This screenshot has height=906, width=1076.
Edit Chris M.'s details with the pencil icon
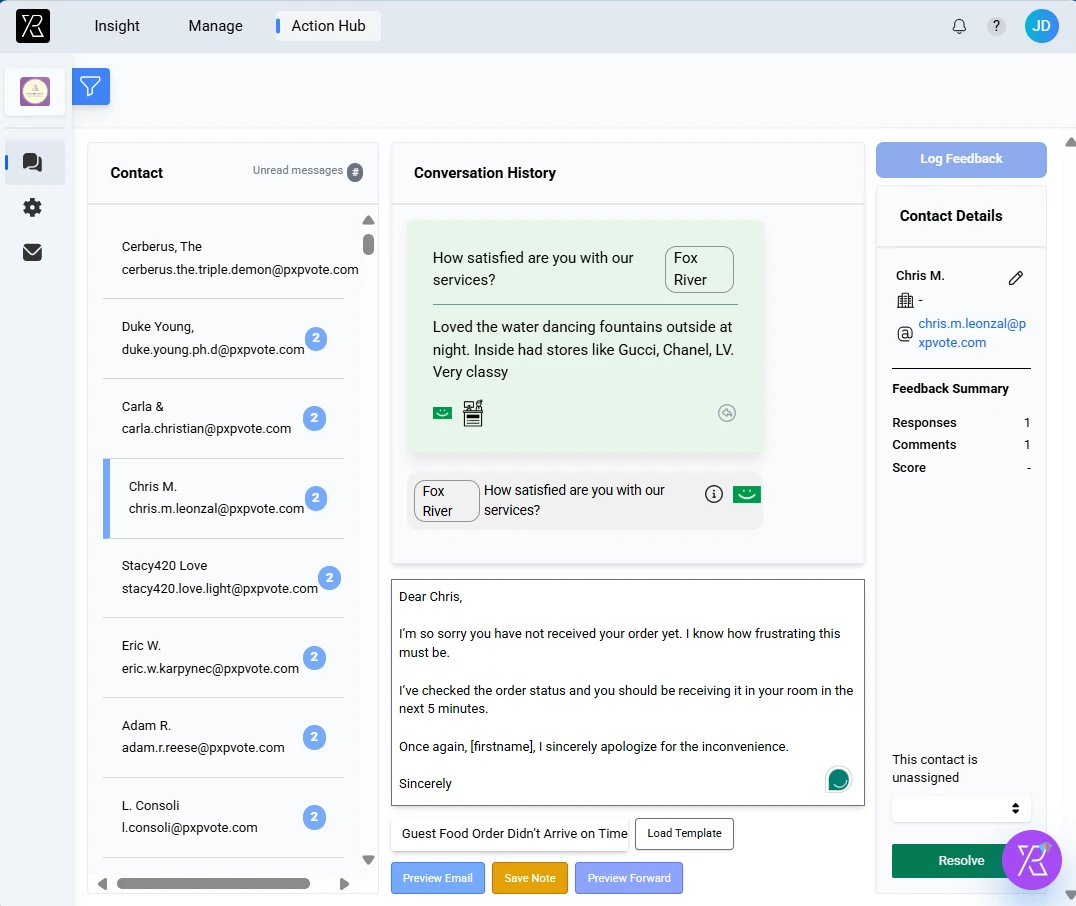[x=1017, y=278]
